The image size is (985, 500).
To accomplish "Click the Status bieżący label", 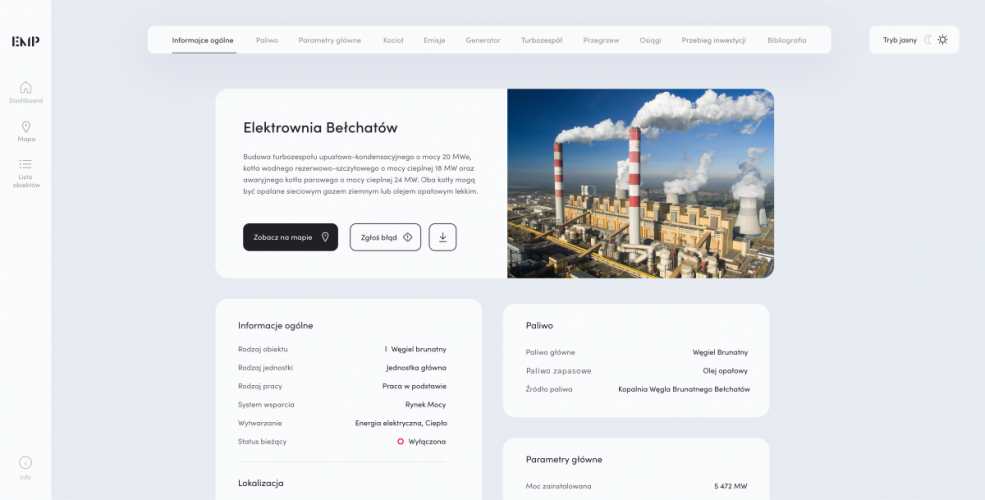I will point(262,442).
